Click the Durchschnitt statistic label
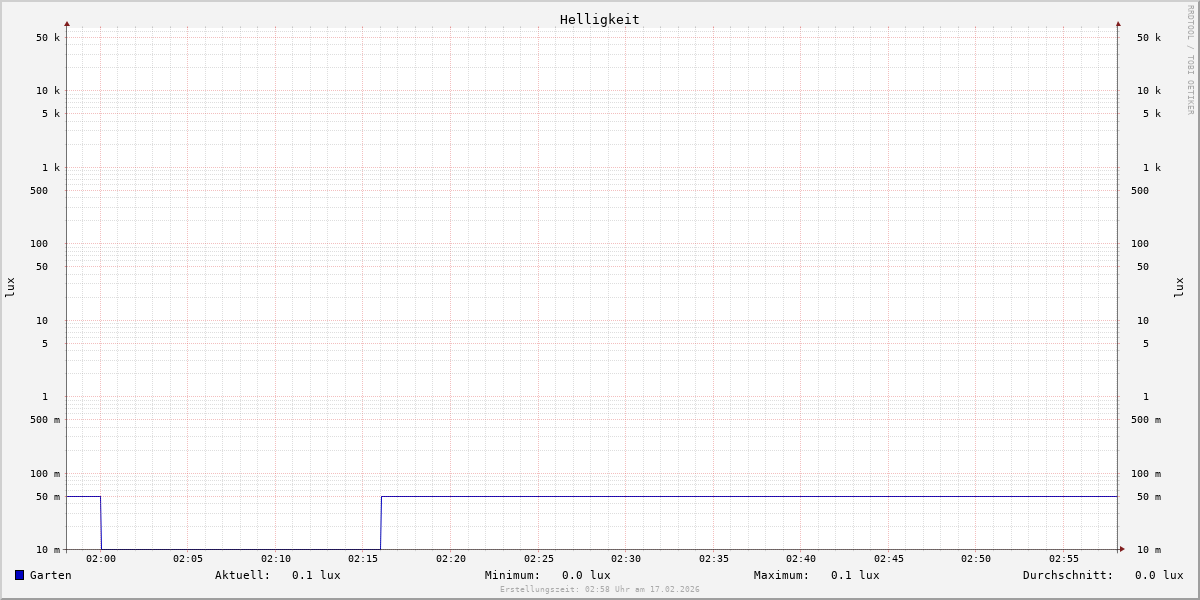Image resolution: width=1200 pixels, height=600 pixels. click(1067, 575)
